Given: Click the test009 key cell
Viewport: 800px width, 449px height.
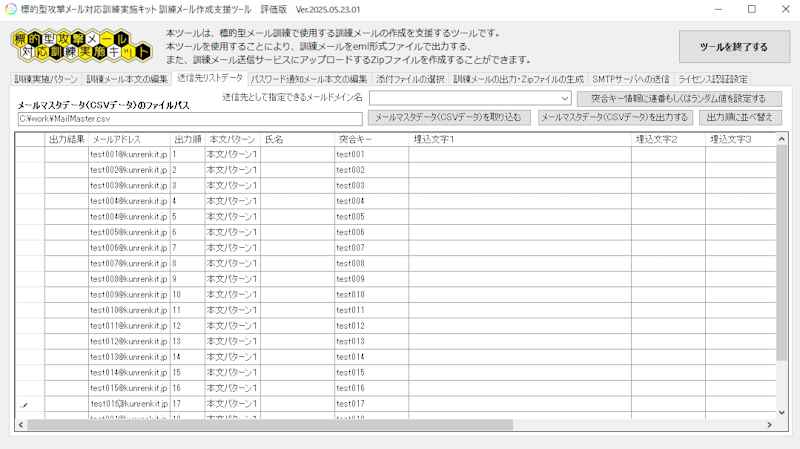Looking at the screenshot, I should 371,279.
